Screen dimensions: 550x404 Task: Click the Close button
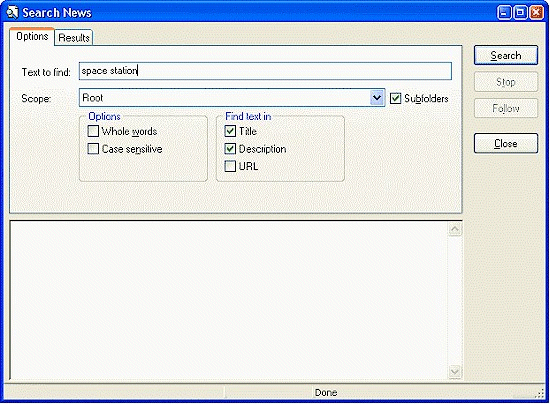[x=505, y=143]
